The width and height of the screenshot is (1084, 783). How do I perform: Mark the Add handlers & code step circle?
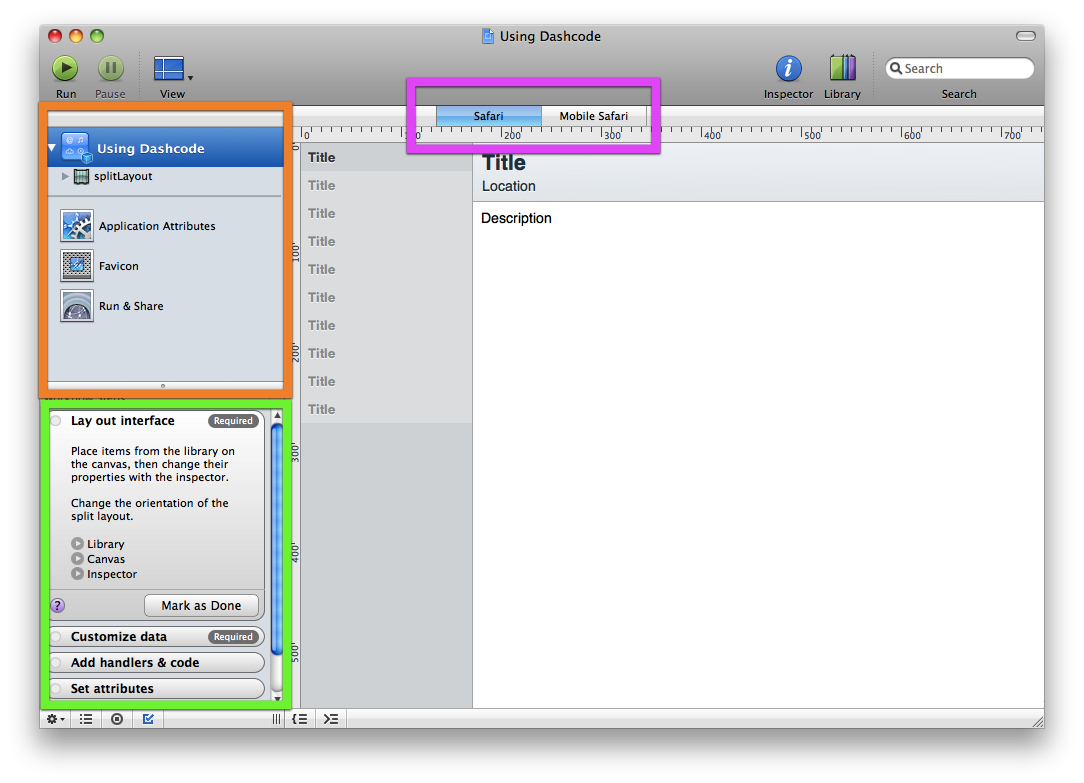56,663
